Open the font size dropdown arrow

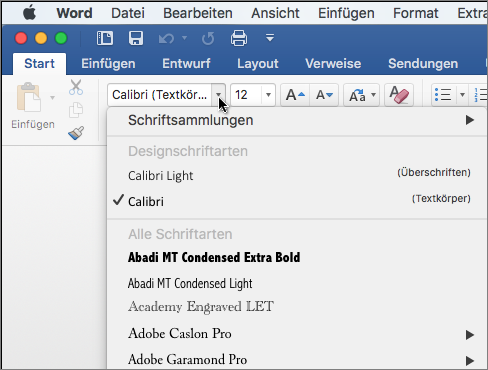coord(268,95)
